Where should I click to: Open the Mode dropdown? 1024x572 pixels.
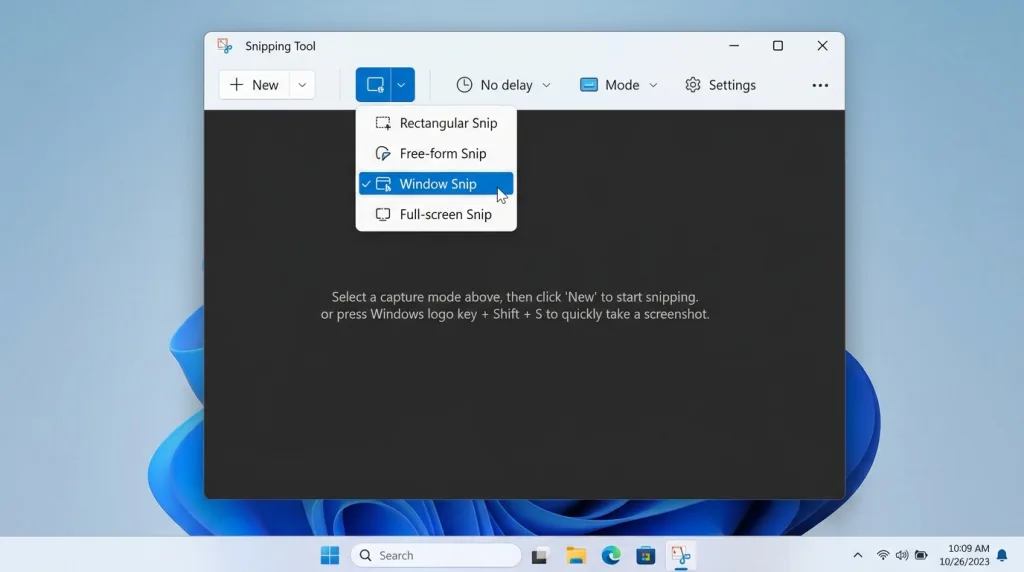click(618, 85)
